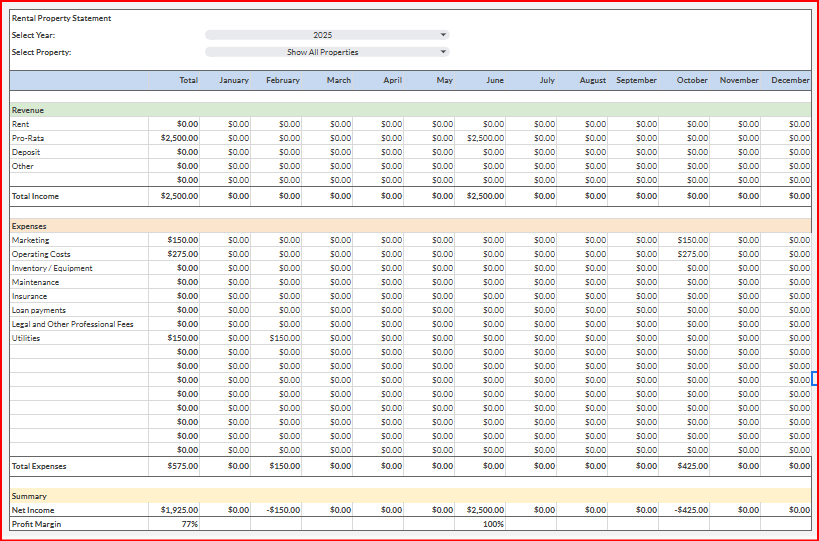Select the Marketing total cell $150.00

[x=174, y=240]
